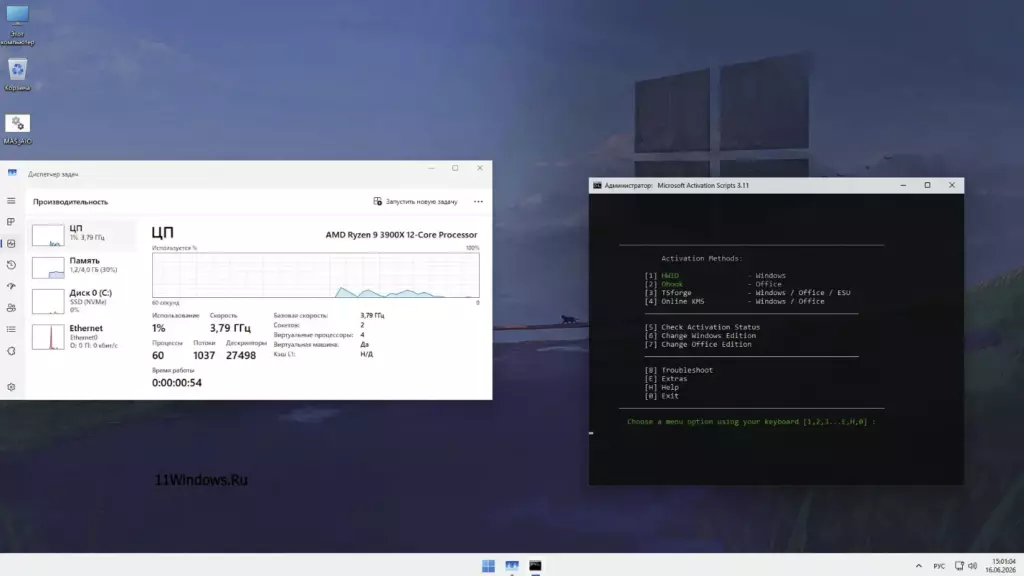This screenshot has width=1024, height=576.
Task: Click the 3,79 ГГц speed value
Action: (230, 328)
